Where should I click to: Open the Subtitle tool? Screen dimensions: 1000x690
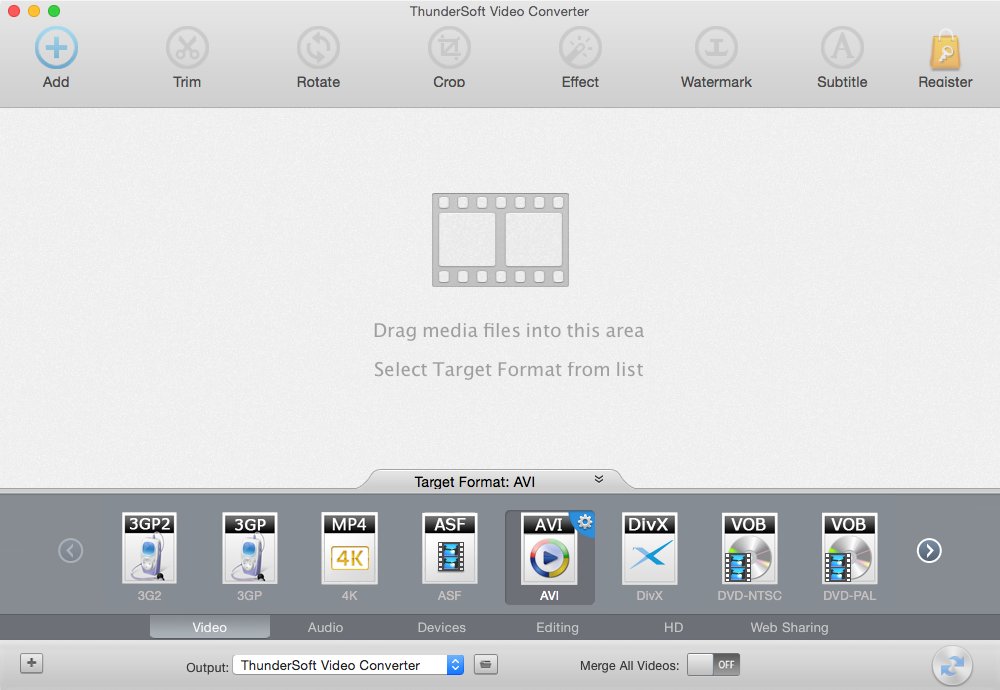(x=842, y=48)
